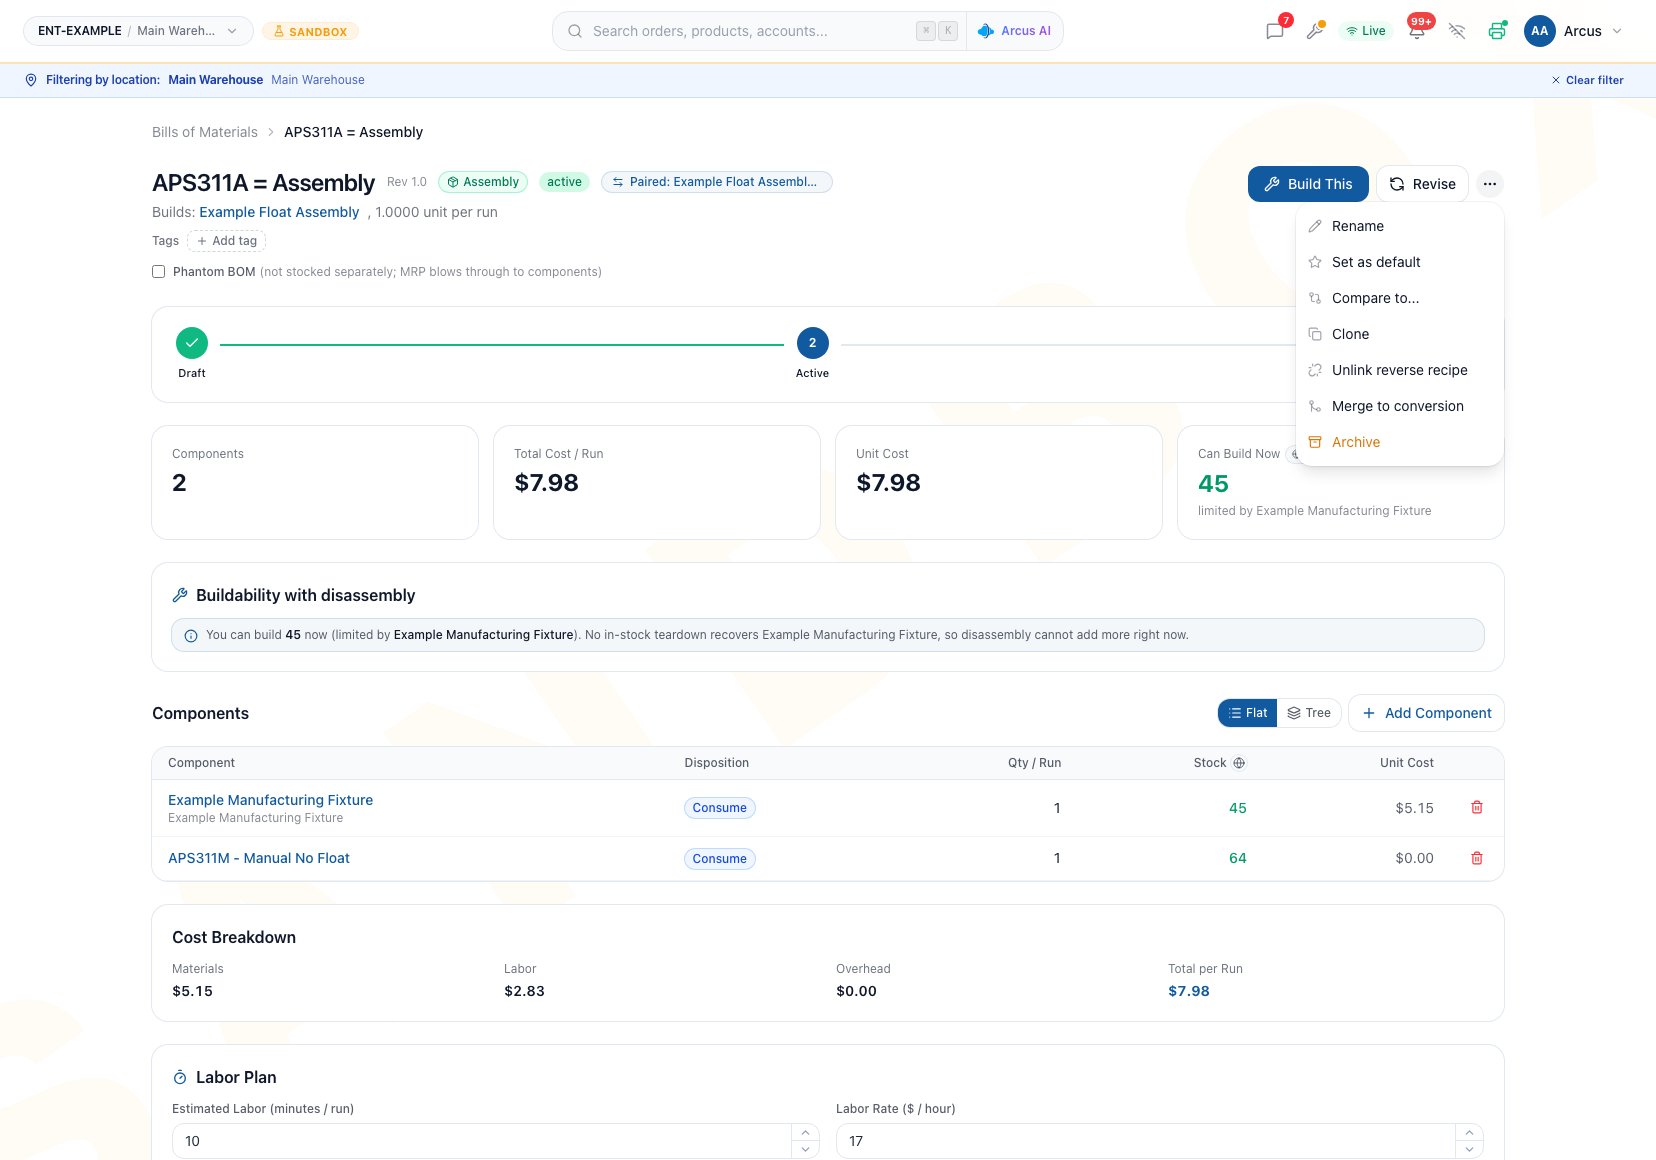Enable the Phantom BOM checkbox

click(x=158, y=272)
